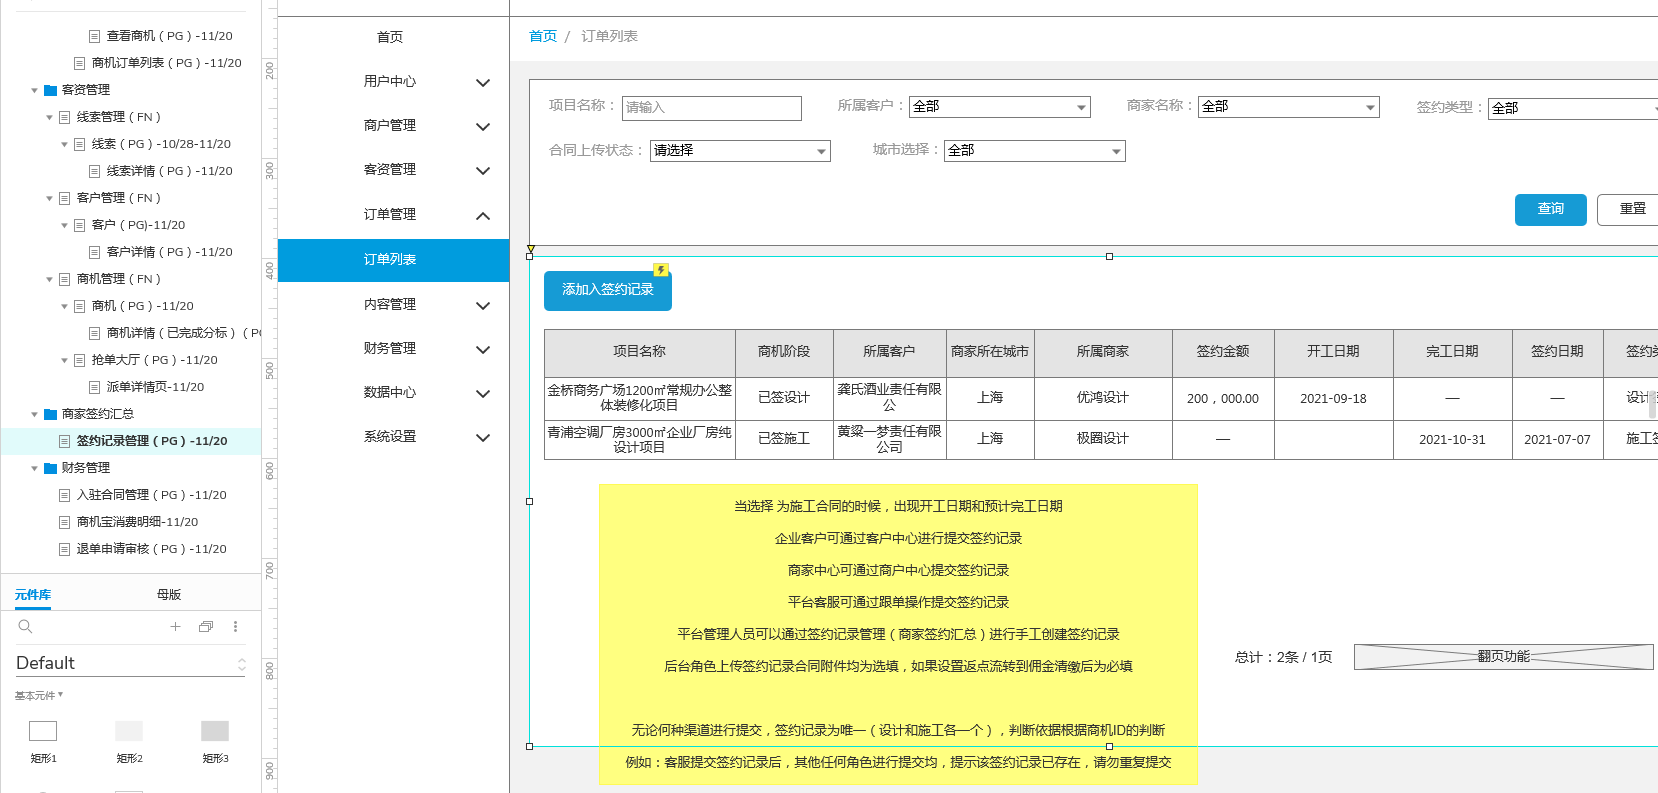The height and width of the screenshot is (793, 1658).
Task: Click the page icon beside 入驻合同管理
Action: click(64, 495)
